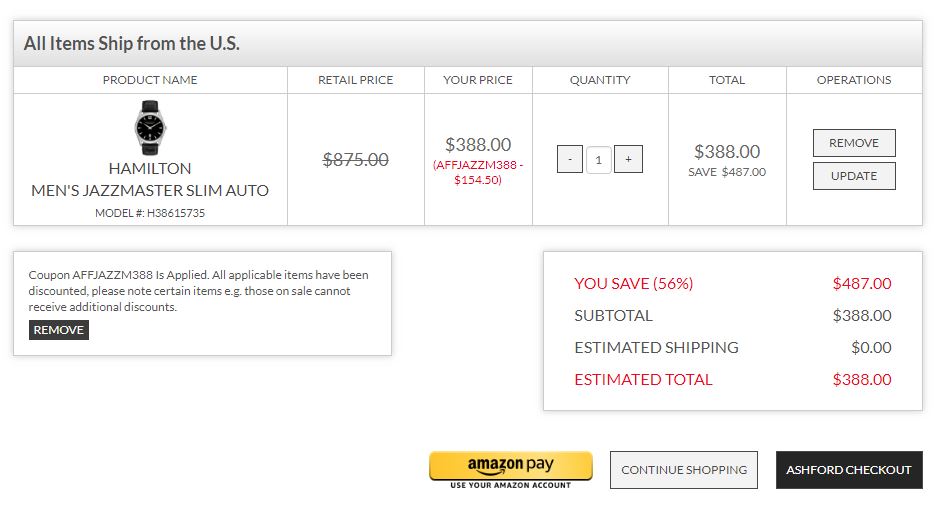
Task: Pay using the Amazon Pay button
Action: [510, 467]
